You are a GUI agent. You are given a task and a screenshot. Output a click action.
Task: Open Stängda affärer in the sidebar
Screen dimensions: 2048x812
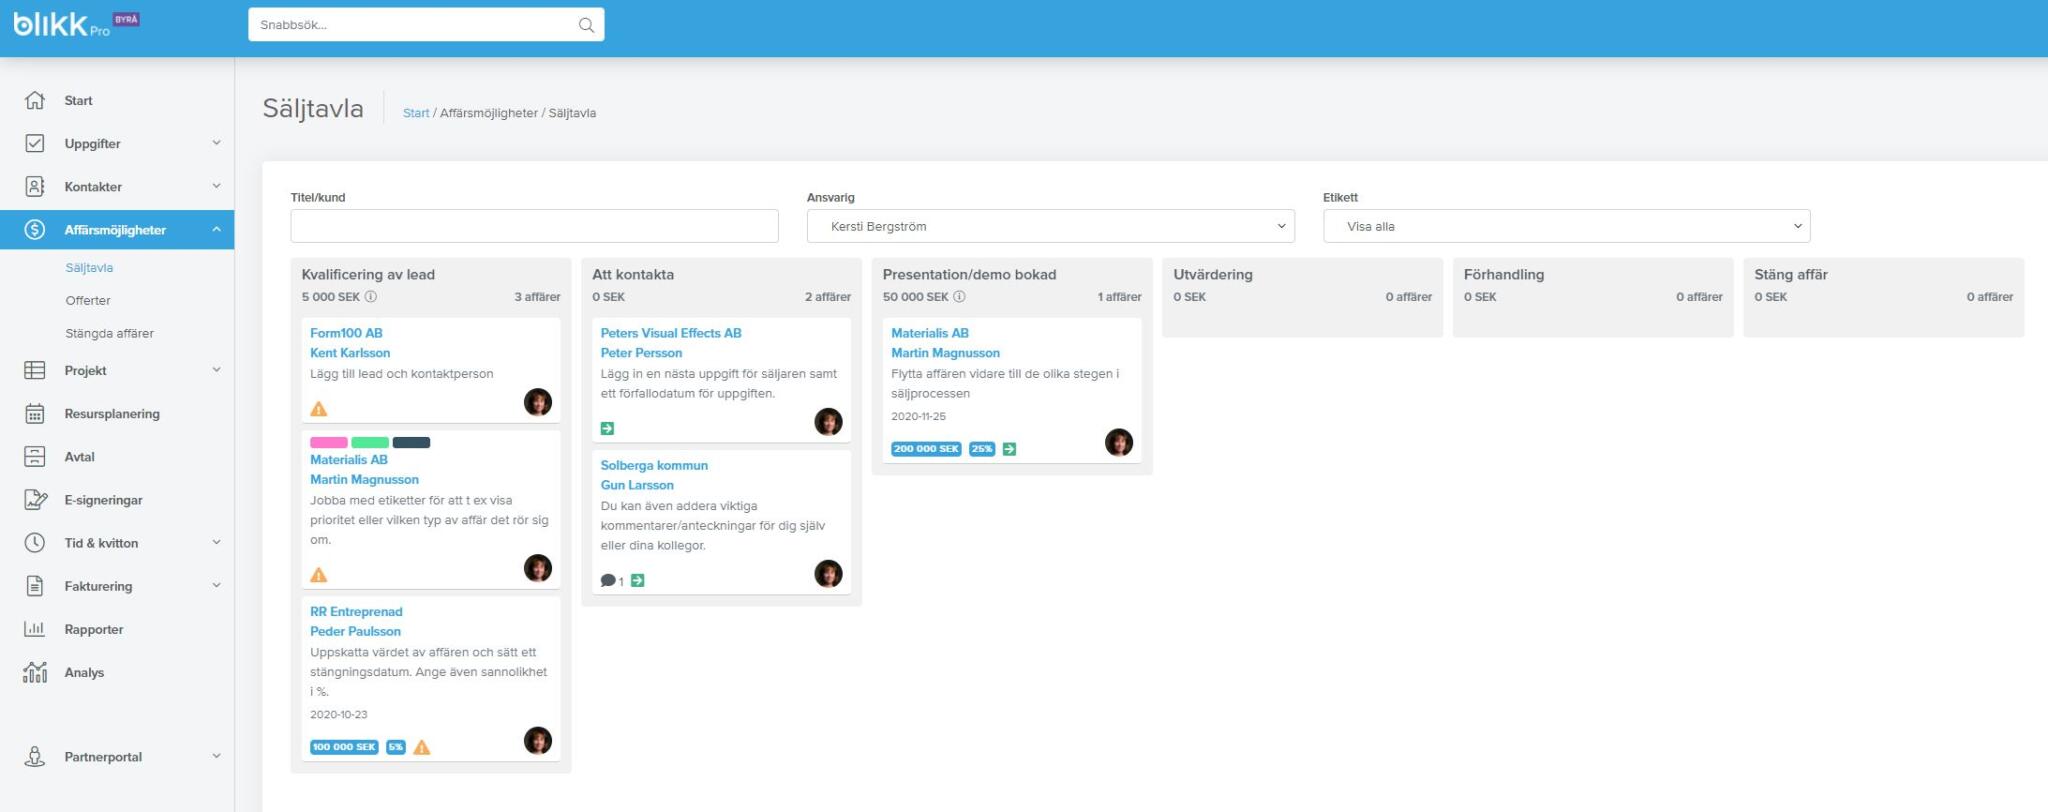[x=109, y=334]
